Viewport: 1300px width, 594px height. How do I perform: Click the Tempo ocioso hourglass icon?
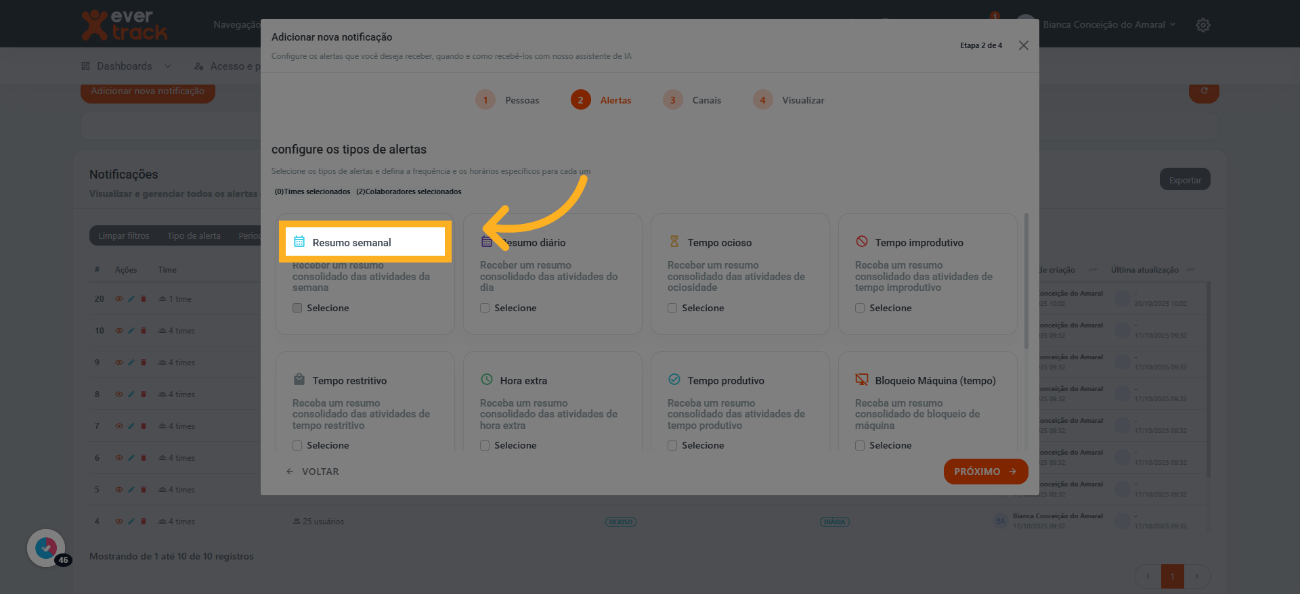(674, 242)
